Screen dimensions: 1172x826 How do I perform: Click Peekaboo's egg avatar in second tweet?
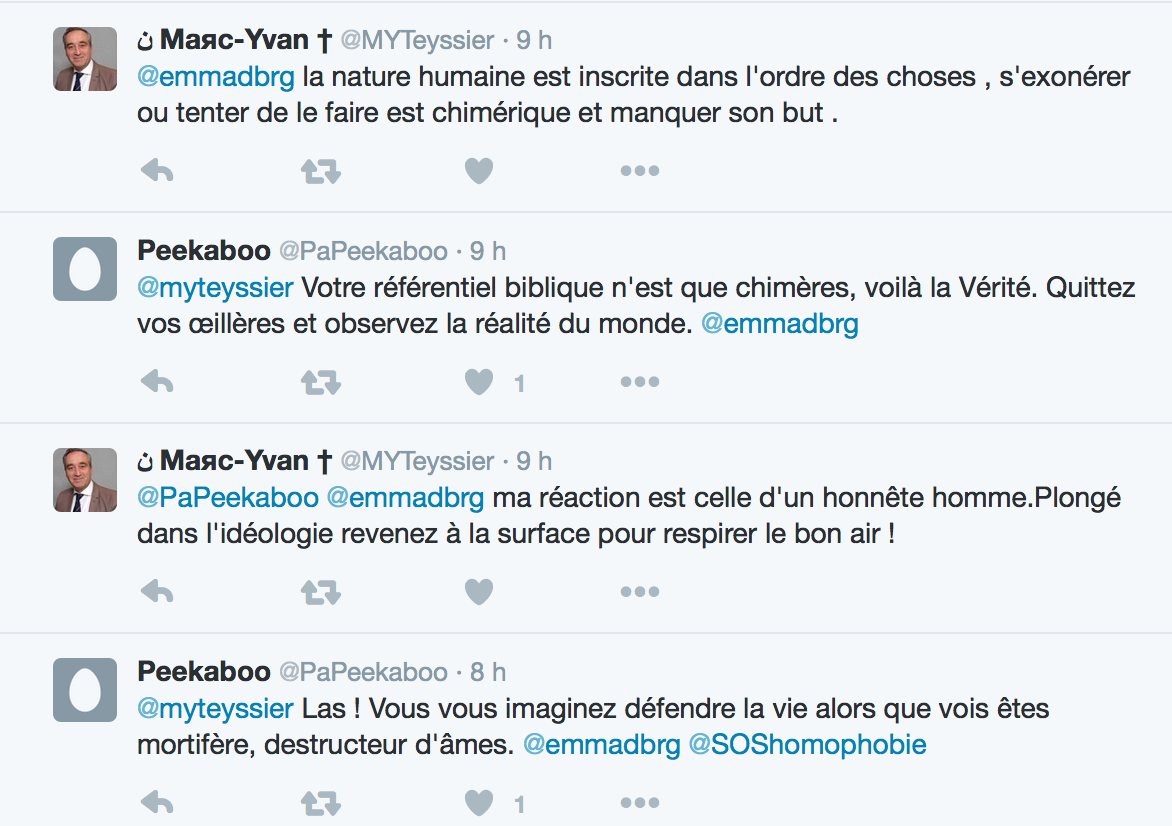pos(85,270)
